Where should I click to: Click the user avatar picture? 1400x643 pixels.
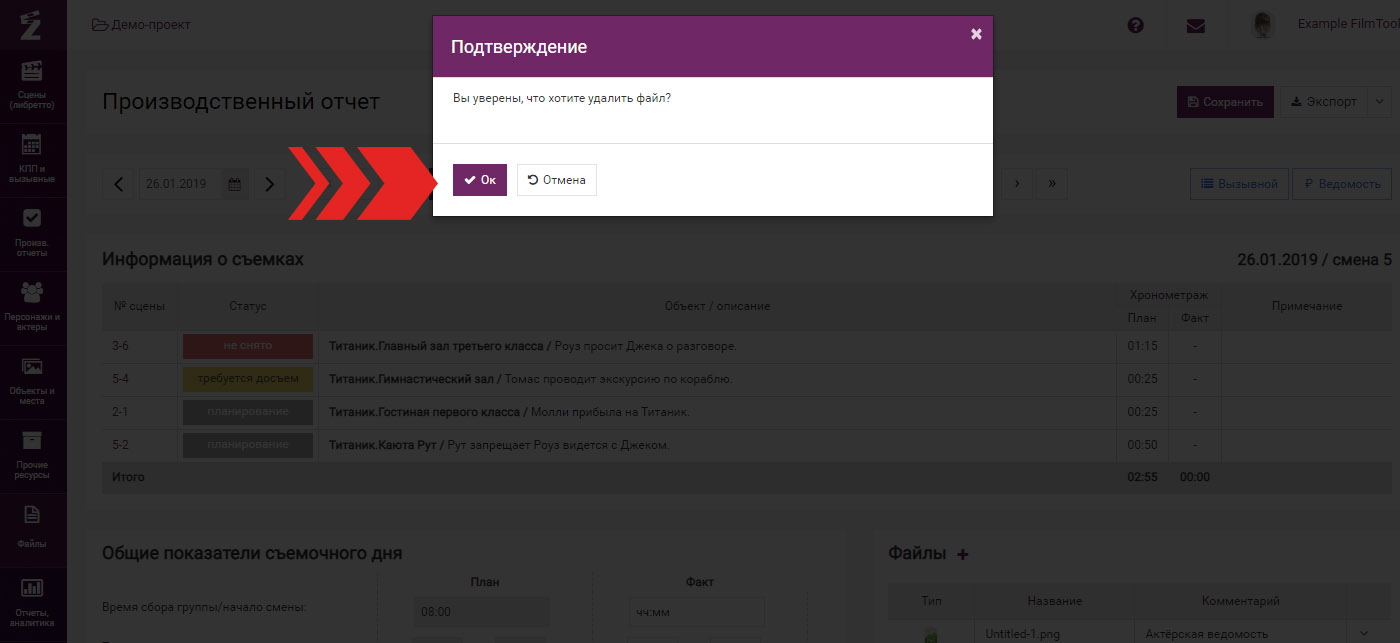pos(1264,25)
